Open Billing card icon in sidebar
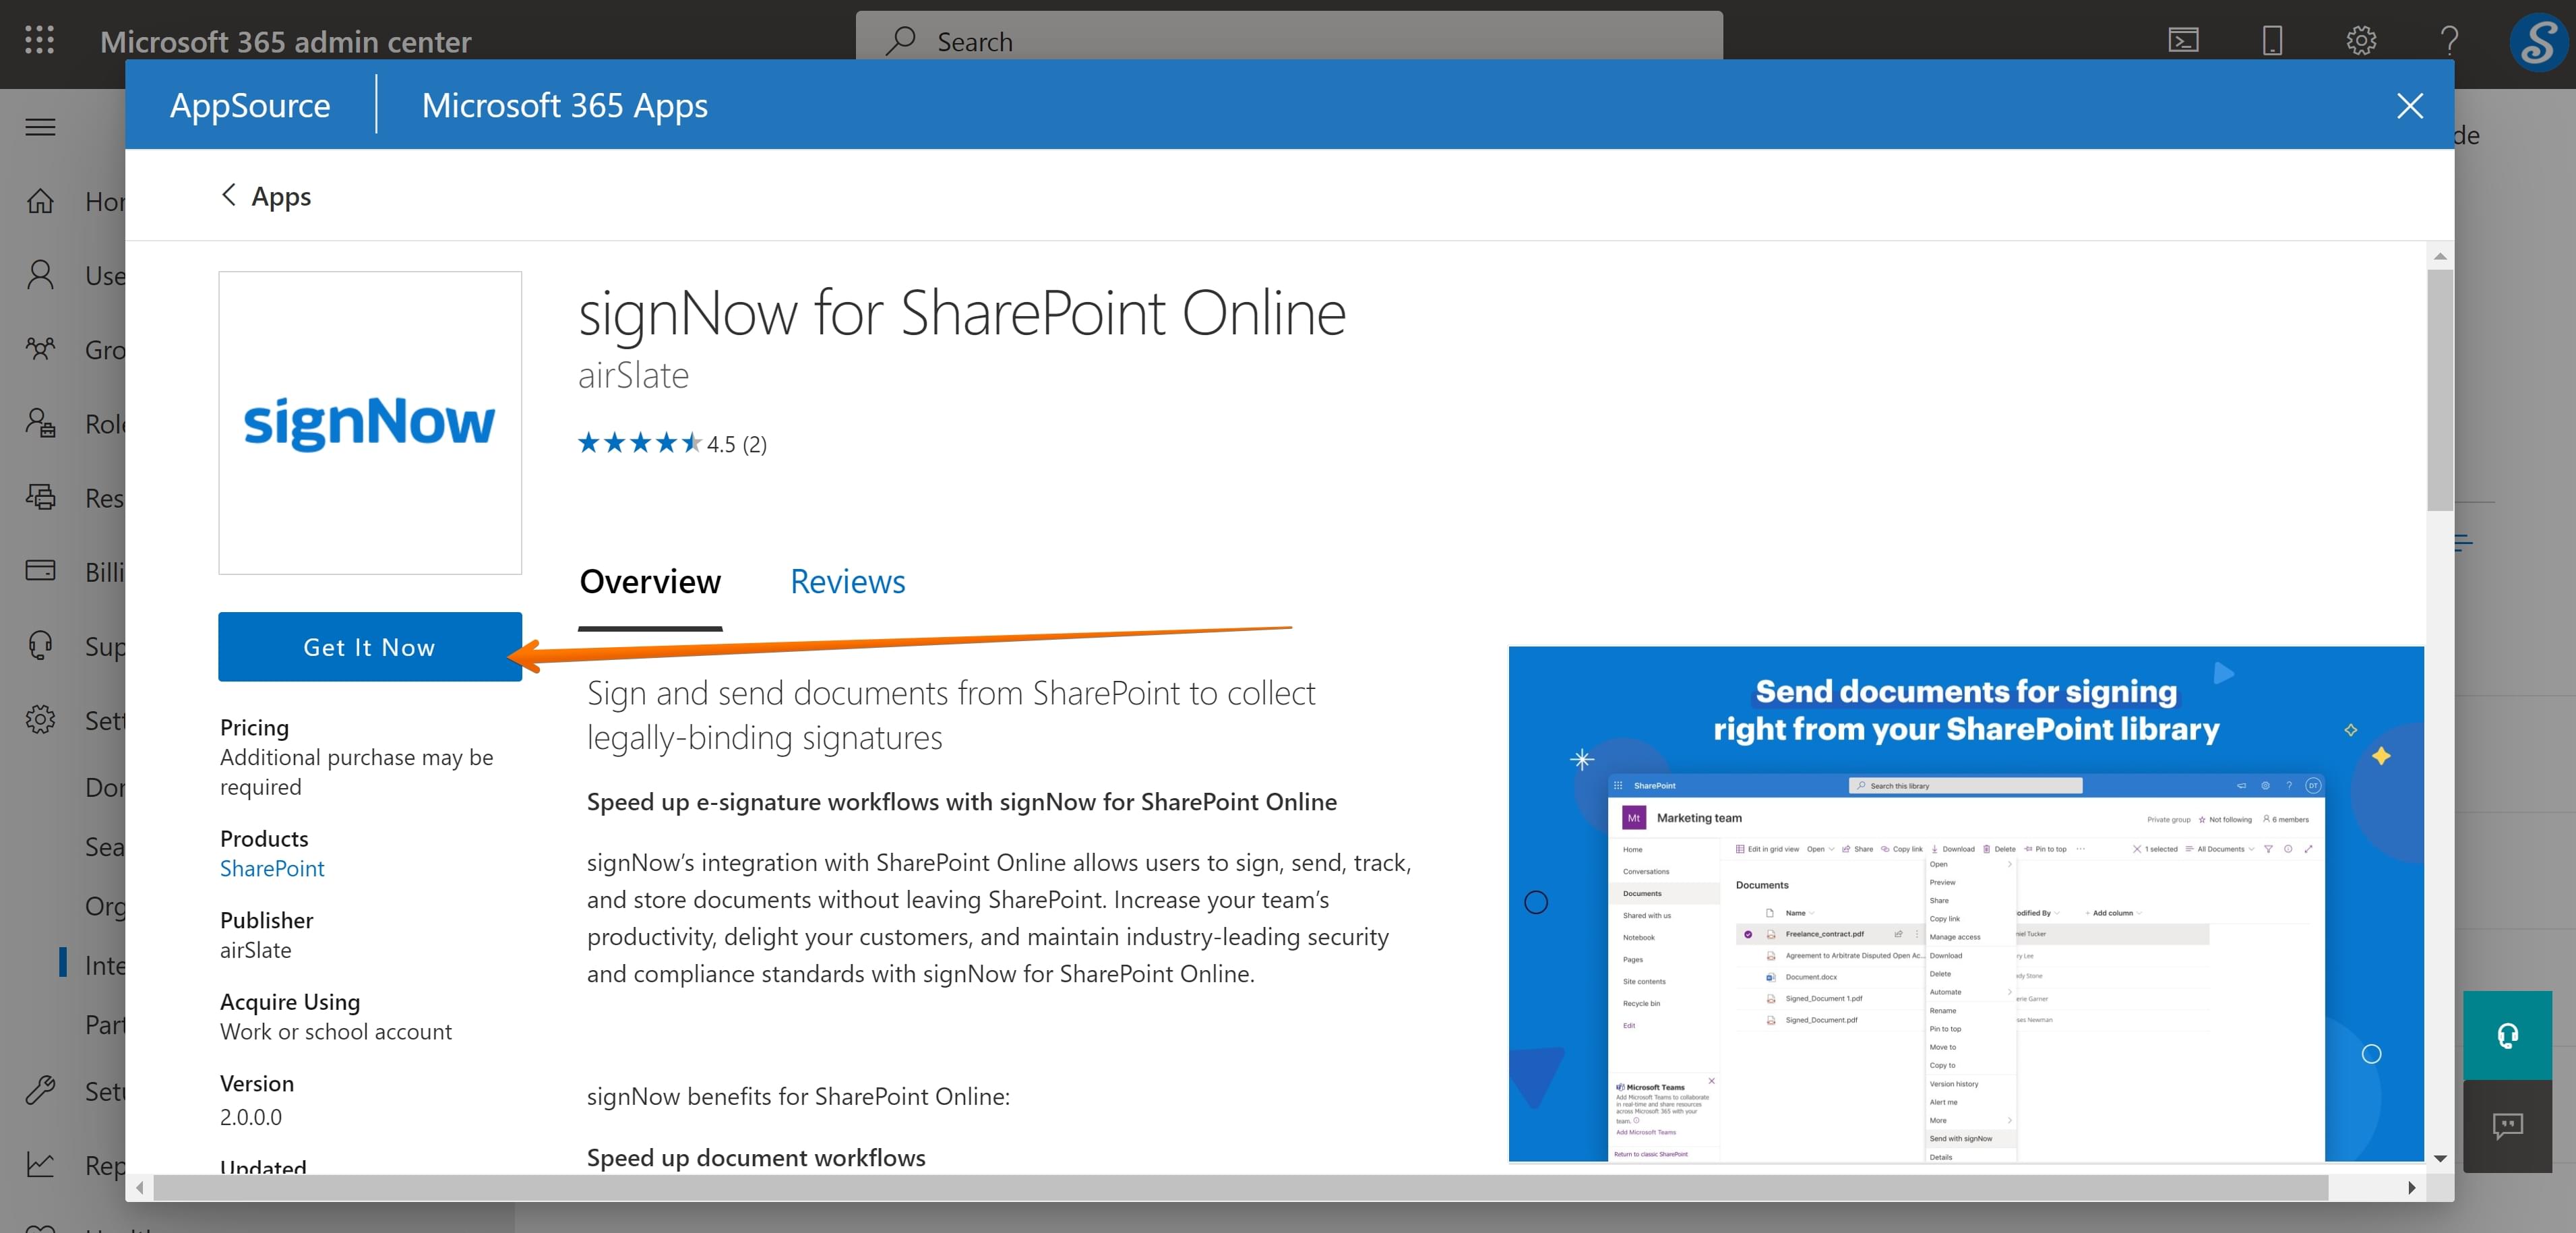Screen dimensions: 2576x1233 tap(40, 571)
